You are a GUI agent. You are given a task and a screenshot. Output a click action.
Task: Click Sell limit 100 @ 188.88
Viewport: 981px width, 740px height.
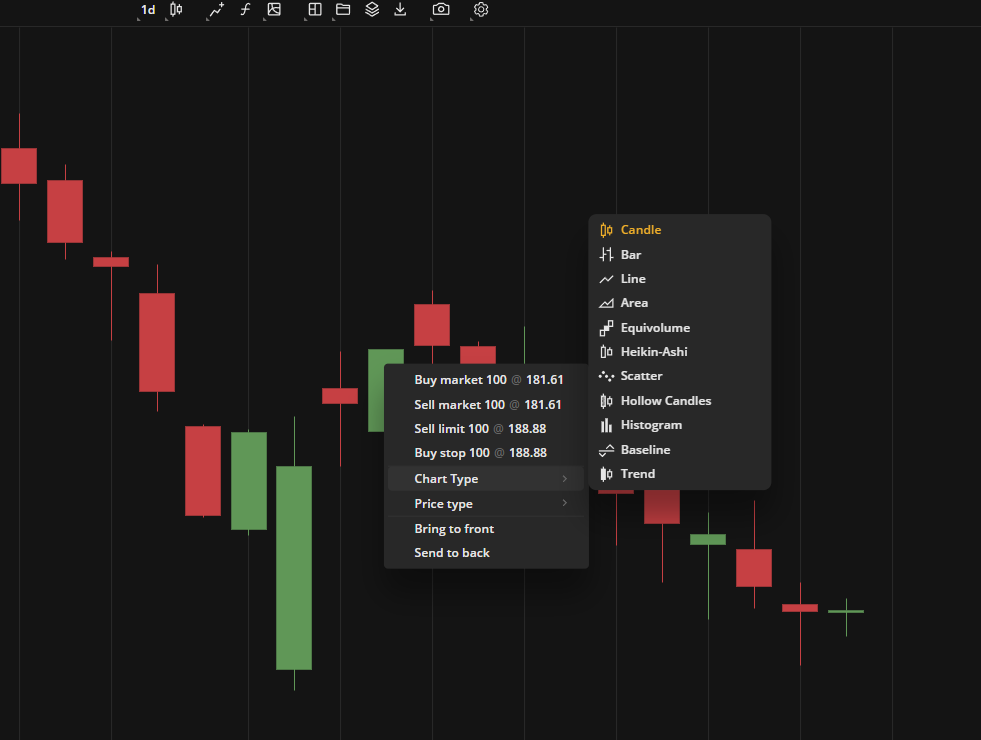pos(486,428)
